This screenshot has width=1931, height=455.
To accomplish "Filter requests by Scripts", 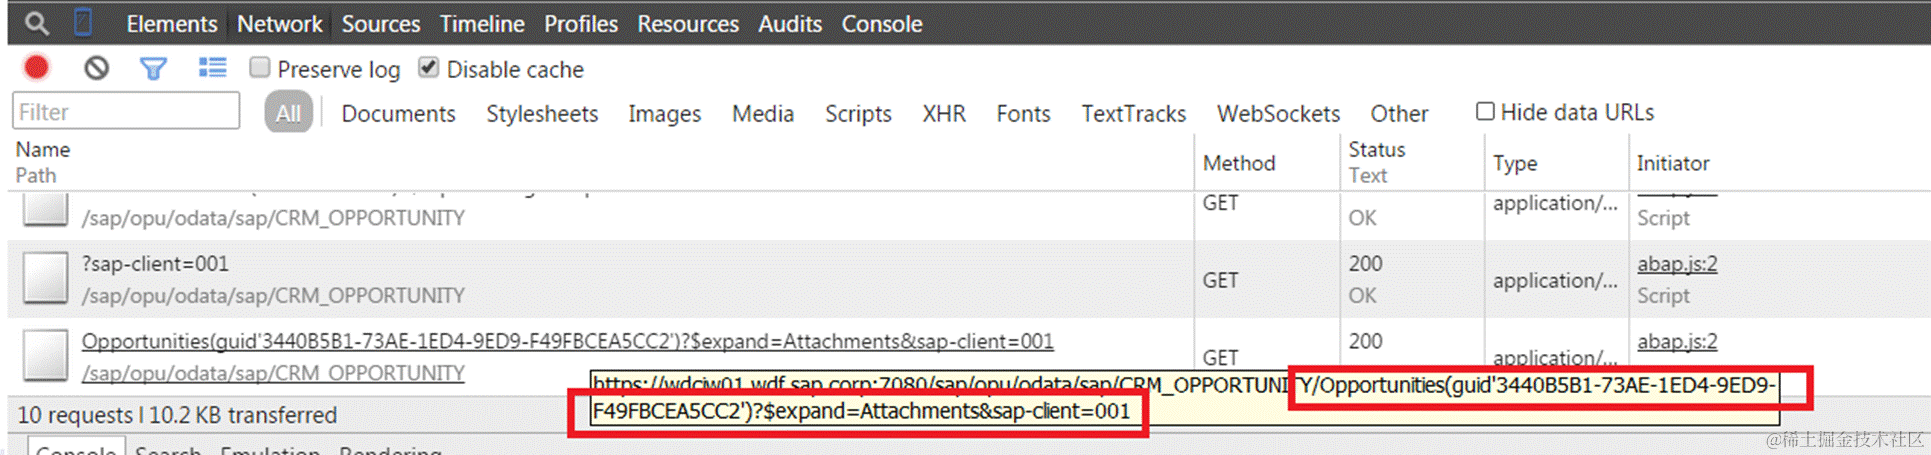I will [x=858, y=113].
